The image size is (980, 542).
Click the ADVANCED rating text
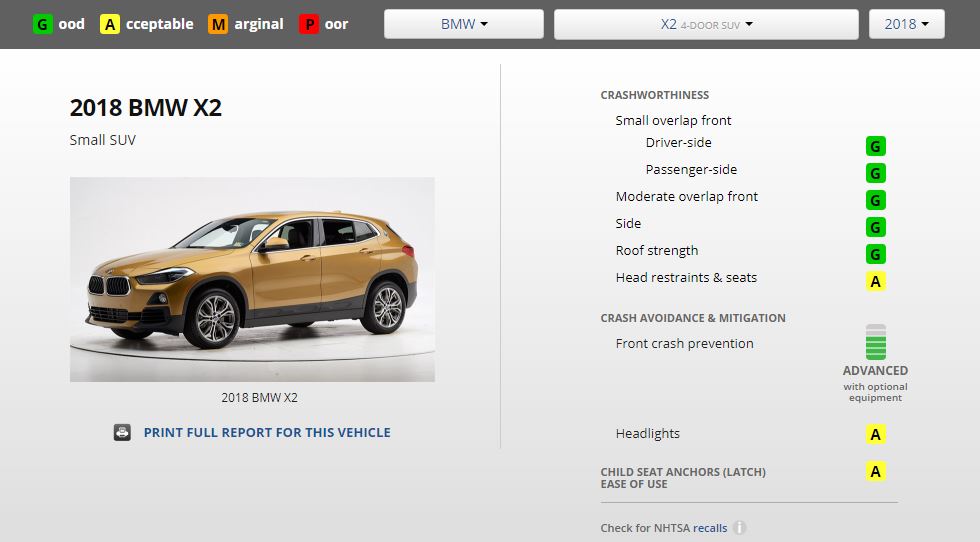tap(875, 371)
